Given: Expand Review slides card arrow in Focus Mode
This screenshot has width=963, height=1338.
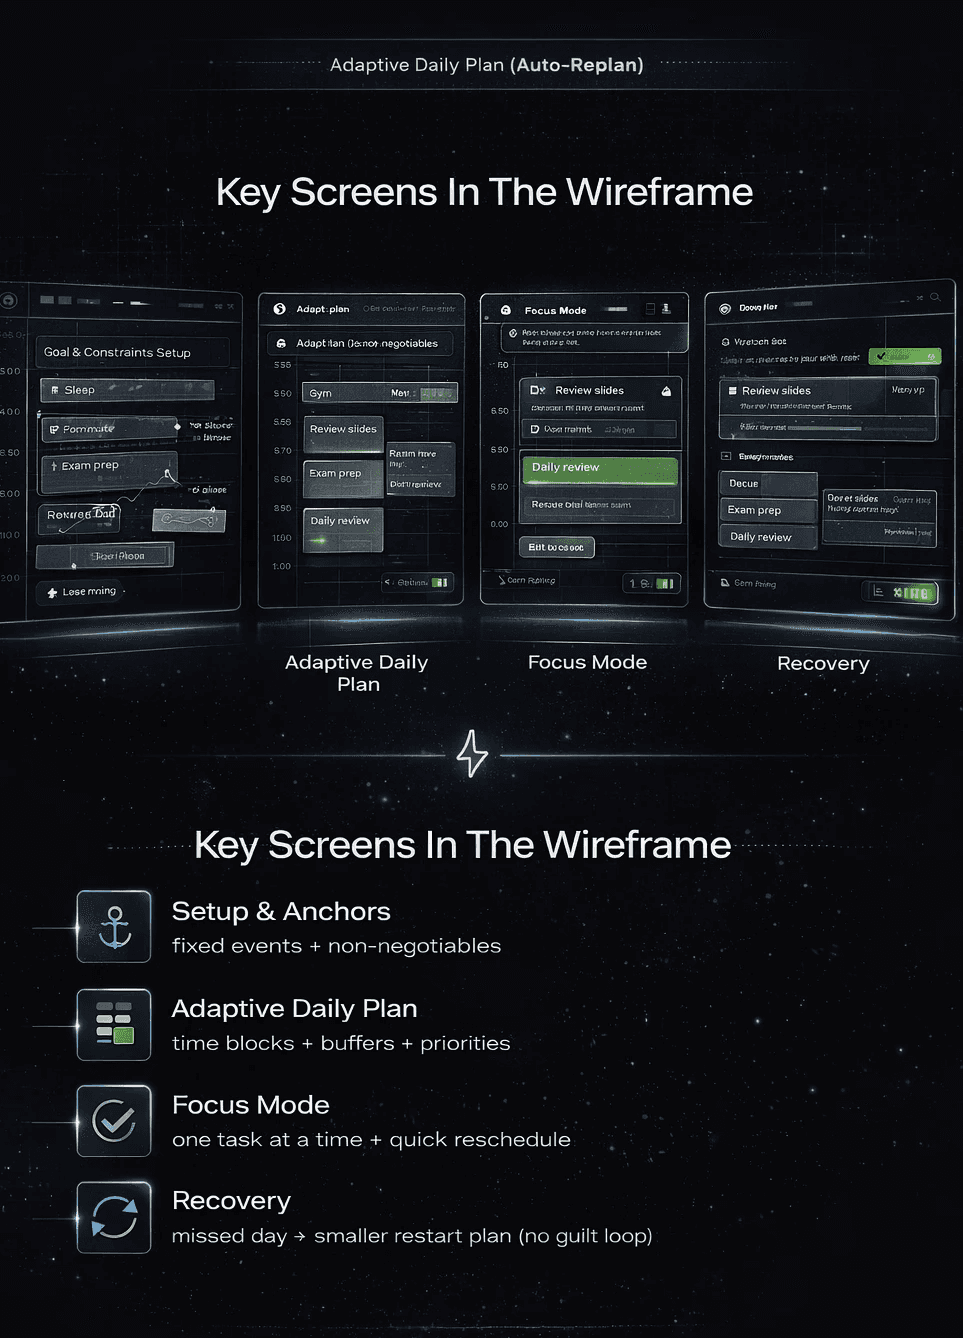Looking at the screenshot, I should (666, 391).
